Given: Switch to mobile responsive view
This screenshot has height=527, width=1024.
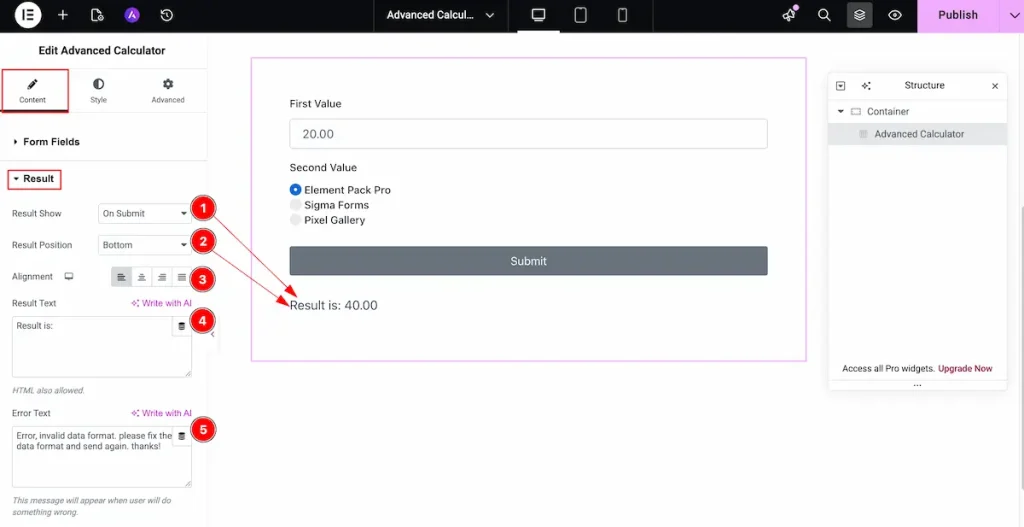Looking at the screenshot, I should tap(622, 15).
